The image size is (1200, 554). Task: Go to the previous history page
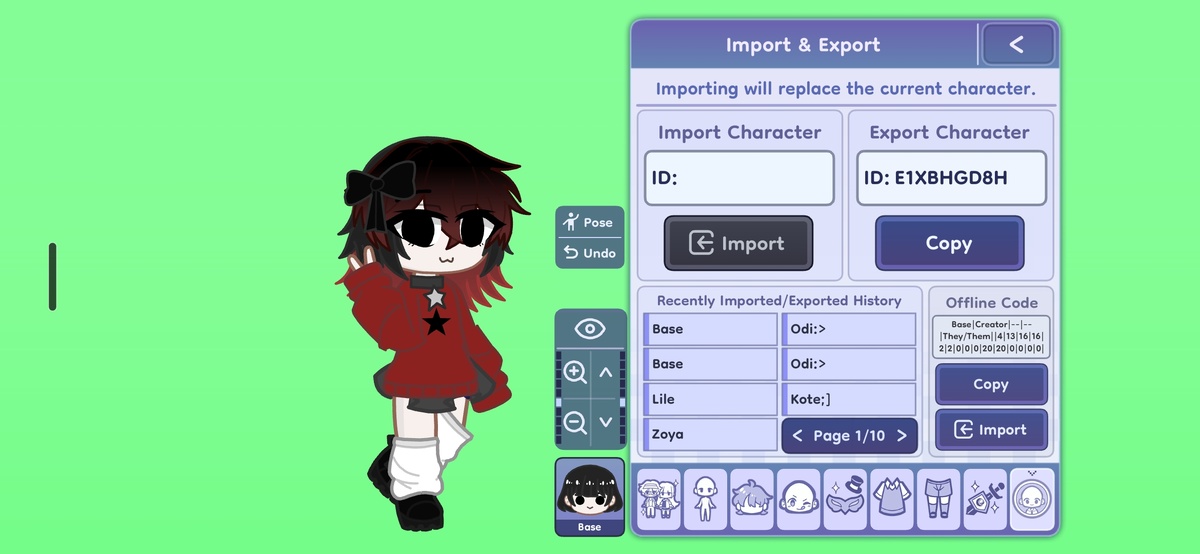click(x=797, y=436)
